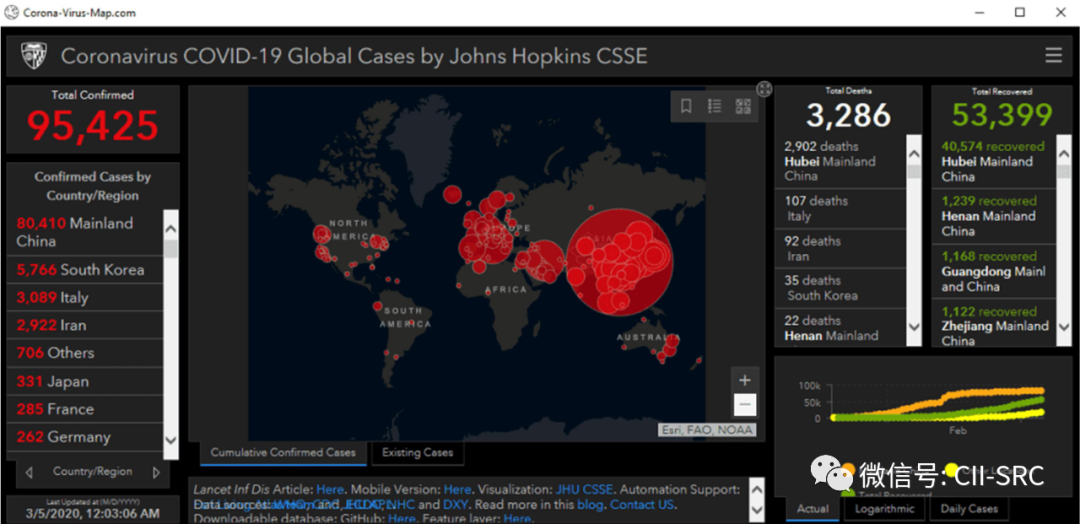Select Mainland China in country list
Image resolution: width=1080 pixels, height=524 pixels.
[x=85, y=232]
